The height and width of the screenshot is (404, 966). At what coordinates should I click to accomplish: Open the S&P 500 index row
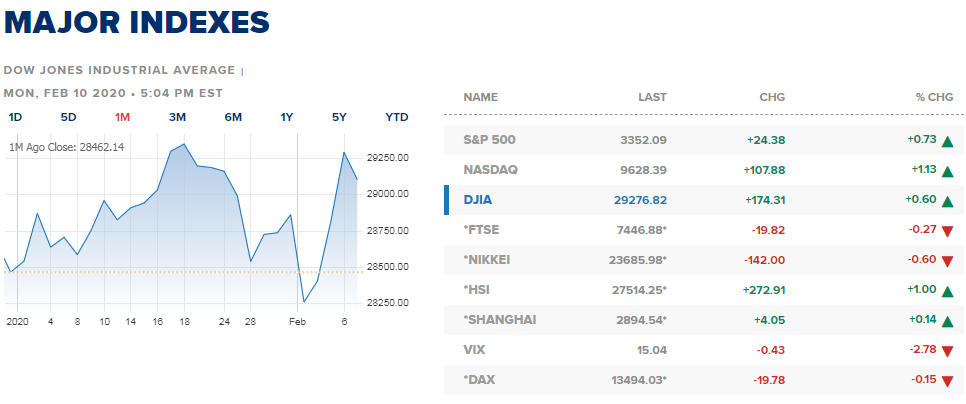[x=704, y=140]
